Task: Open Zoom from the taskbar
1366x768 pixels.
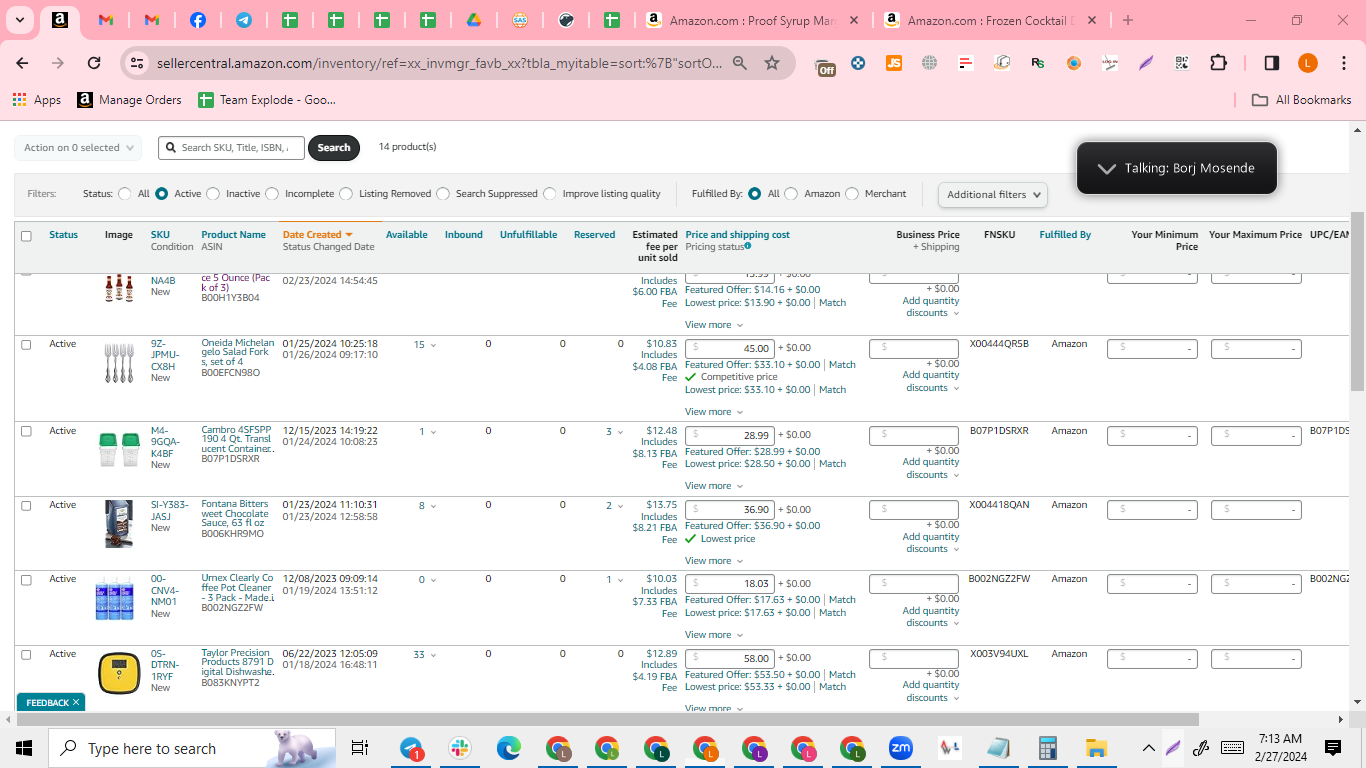Action: coord(901,748)
